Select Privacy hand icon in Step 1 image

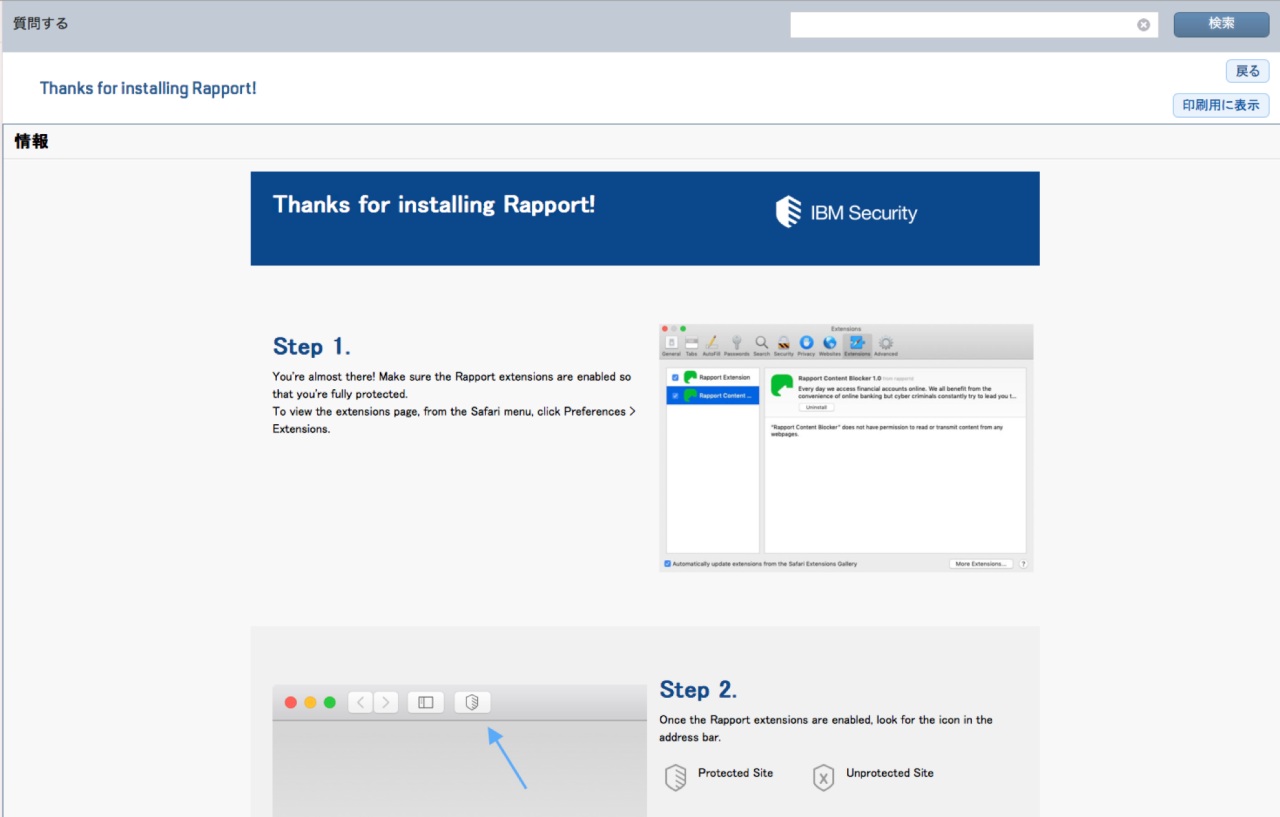click(806, 346)
